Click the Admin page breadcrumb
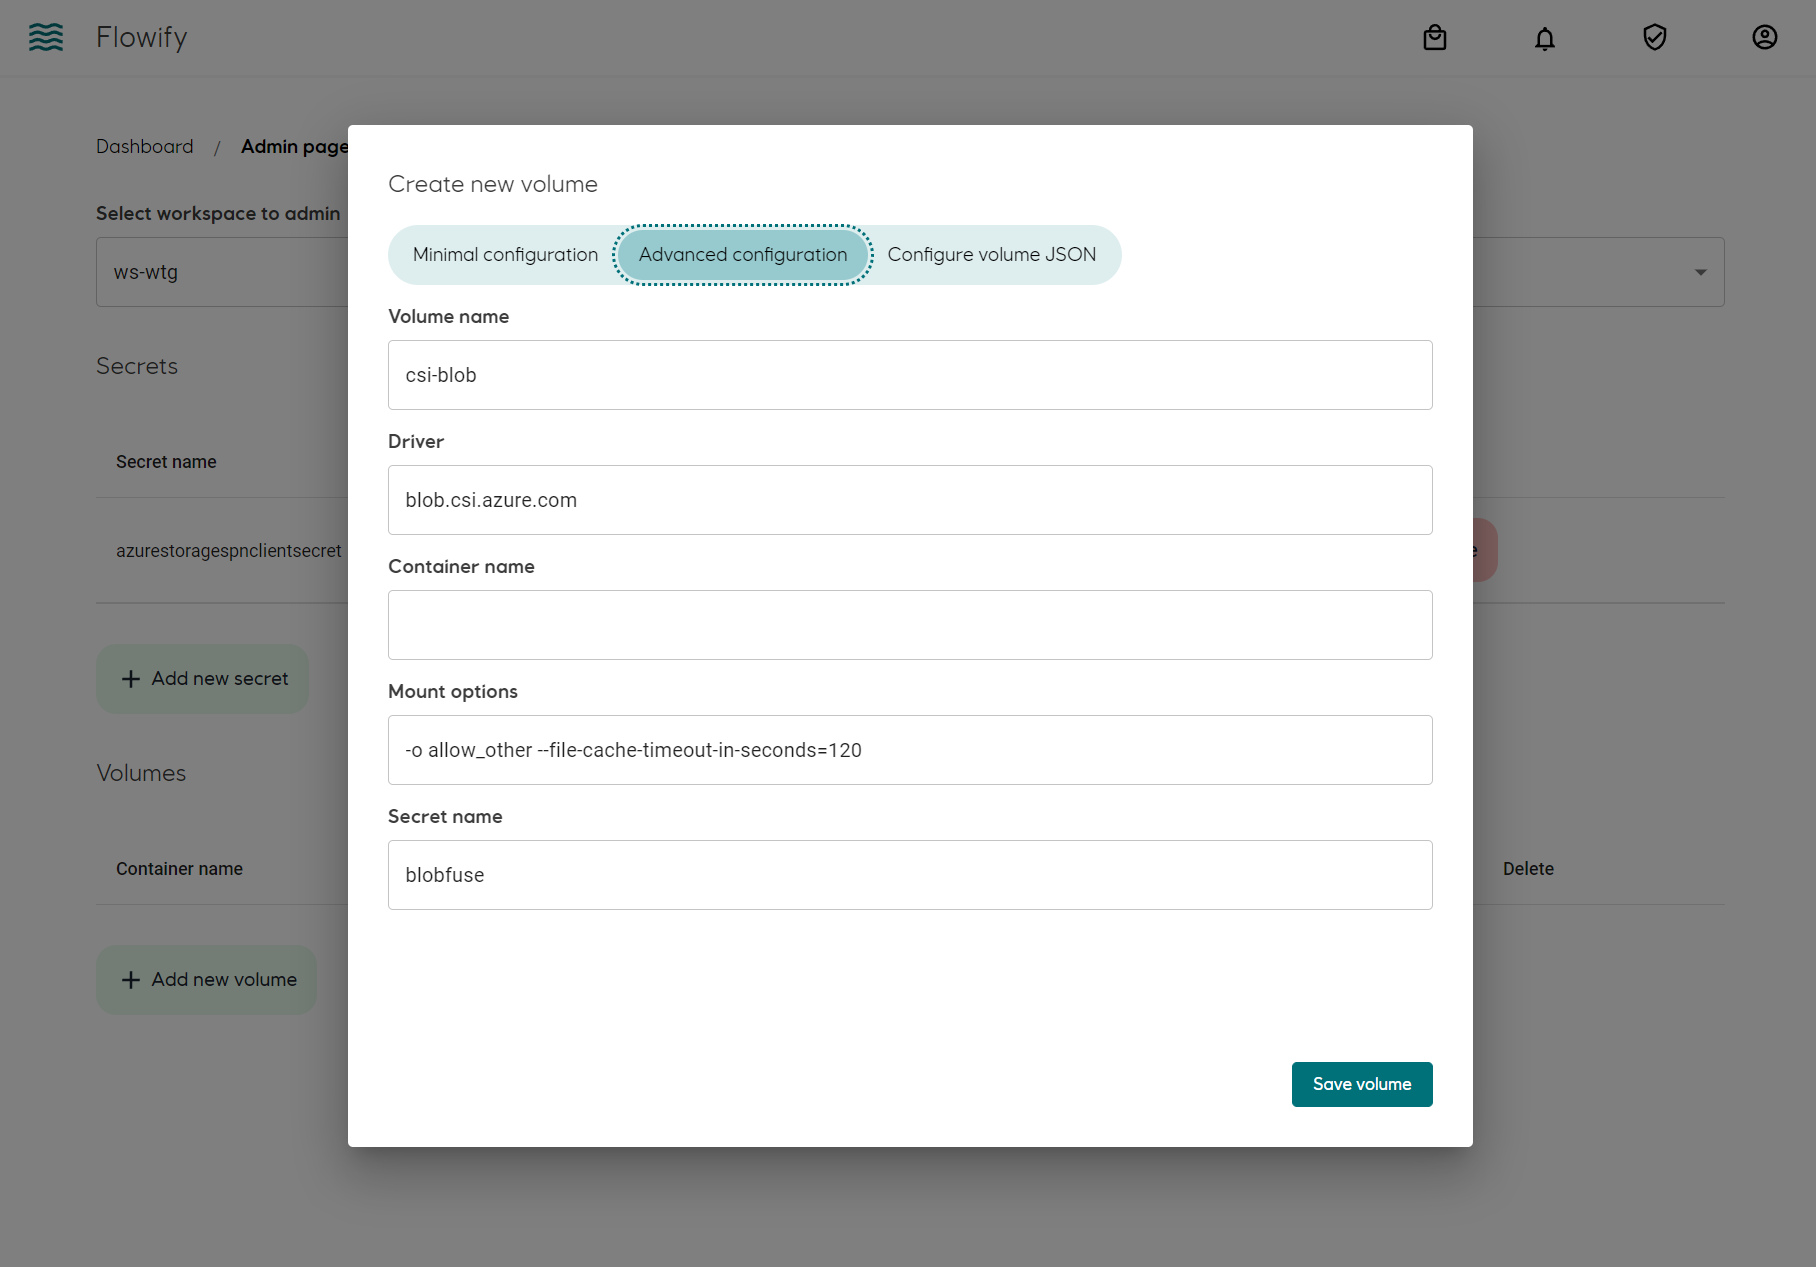This screenshot has height=1267, width=1816. point(294,146)
